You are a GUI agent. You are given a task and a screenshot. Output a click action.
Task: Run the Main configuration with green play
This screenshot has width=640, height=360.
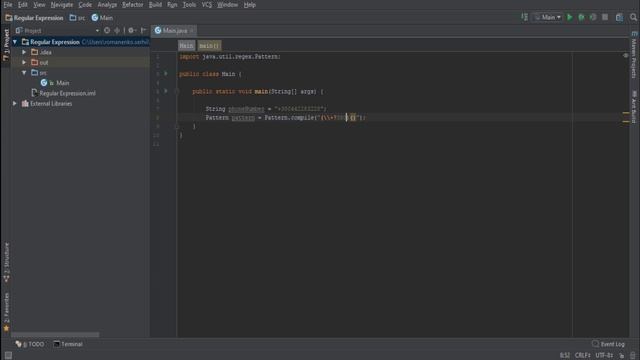point(570,17)
